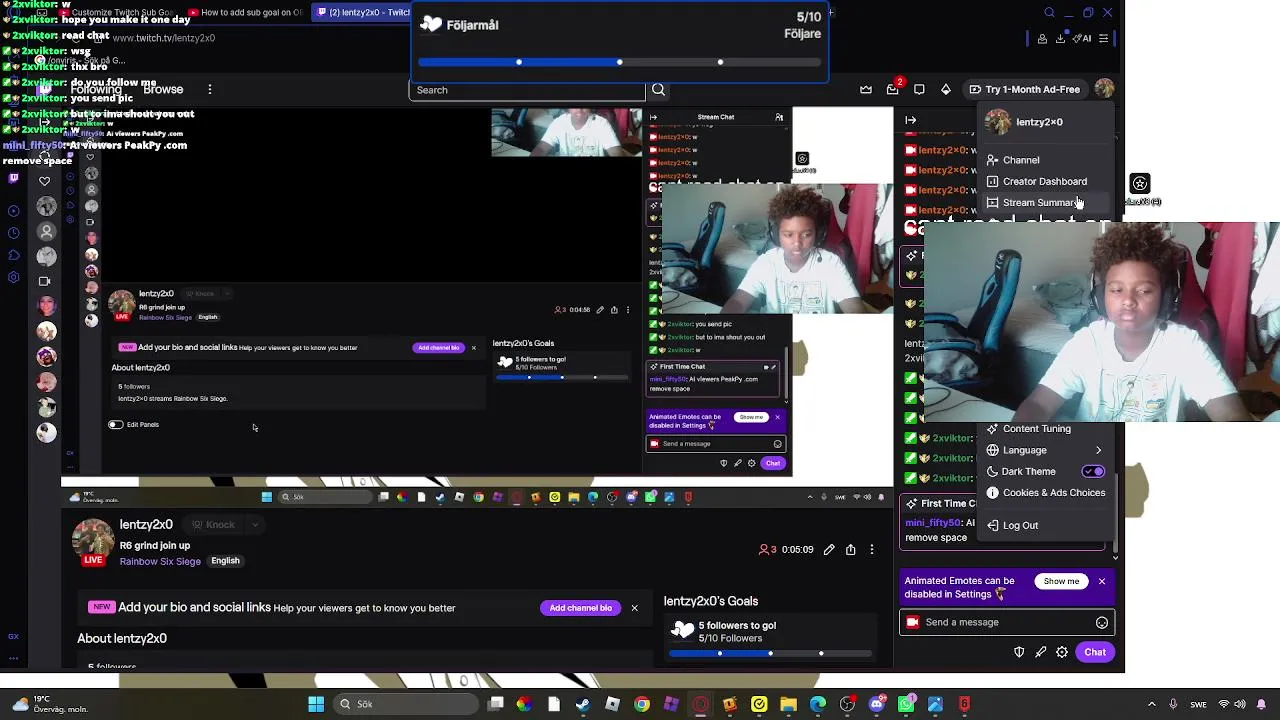Click main lentzy2x0's Goals progress bar
Image resolution: width=1280 pixels, height=720 pixels.
[770, 654]
